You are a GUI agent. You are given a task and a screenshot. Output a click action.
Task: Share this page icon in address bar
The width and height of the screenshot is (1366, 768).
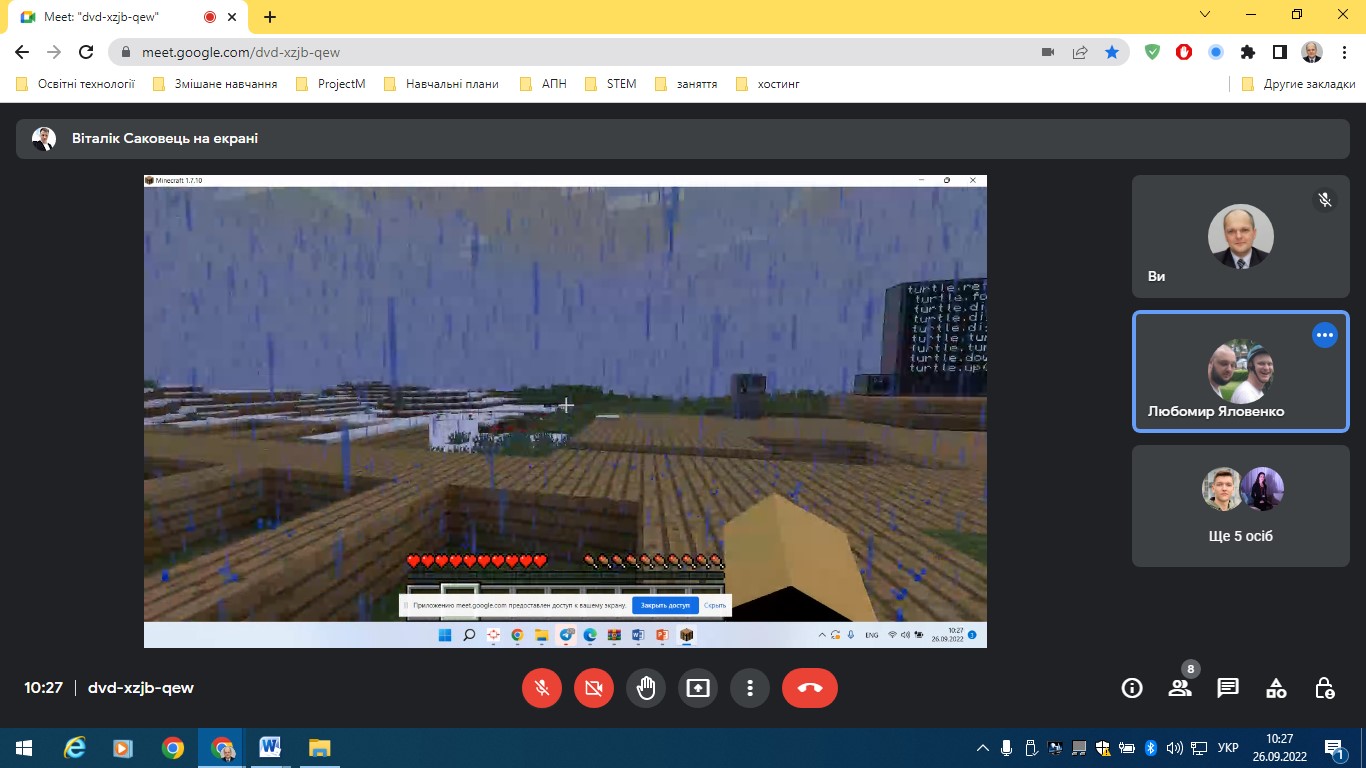pyautogui.click(x=1080, y=52)
